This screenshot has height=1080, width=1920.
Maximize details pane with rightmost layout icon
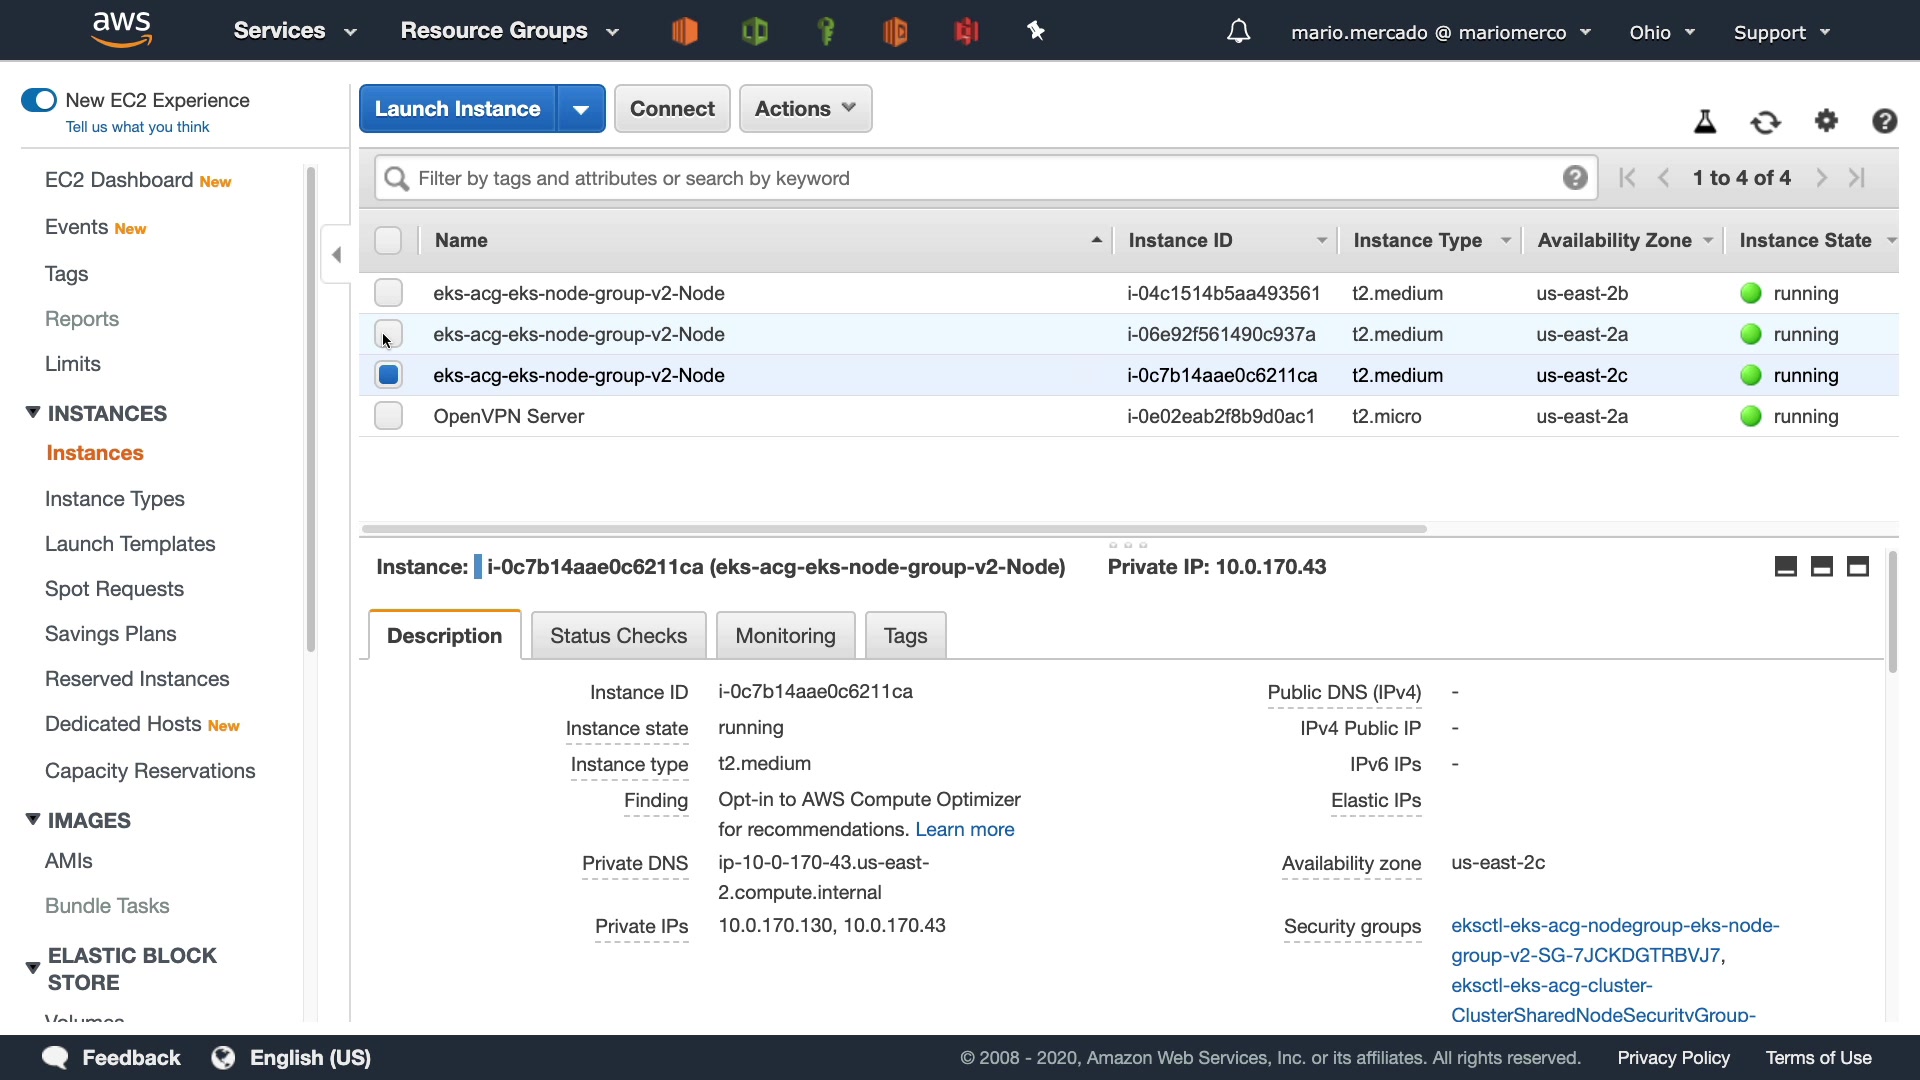click(1858, 567)
